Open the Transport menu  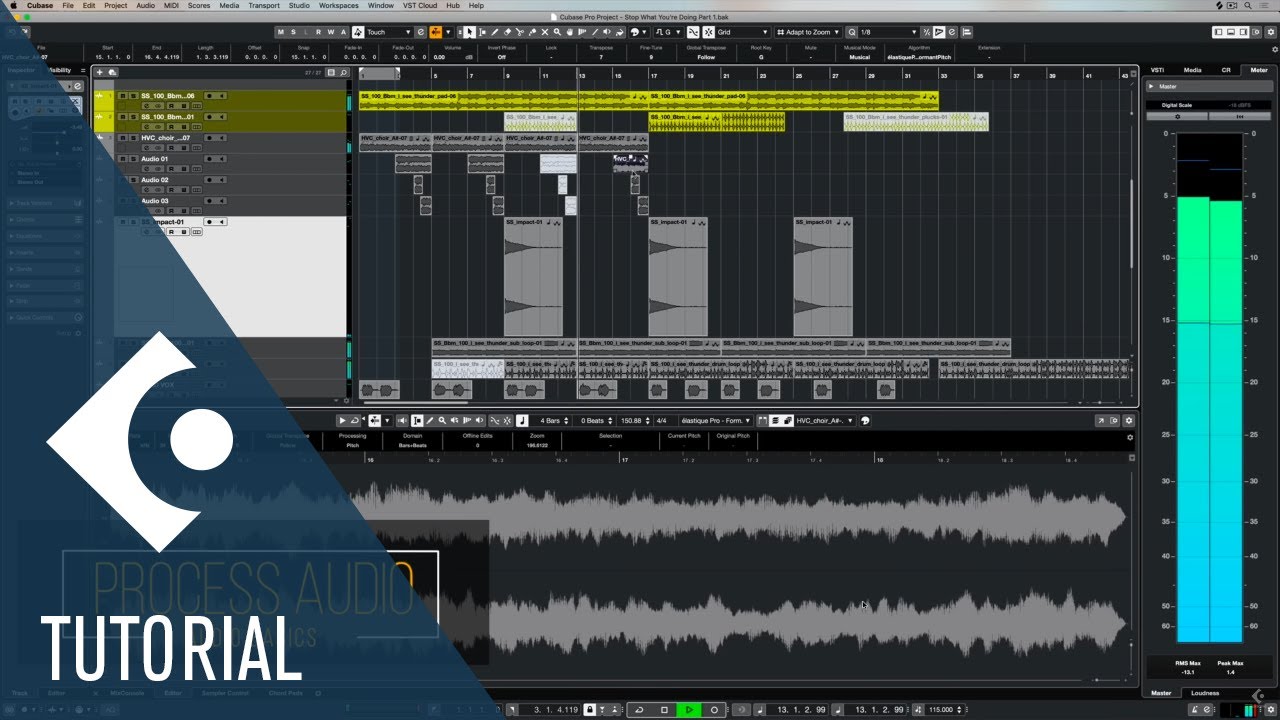(x=264, y=5)
